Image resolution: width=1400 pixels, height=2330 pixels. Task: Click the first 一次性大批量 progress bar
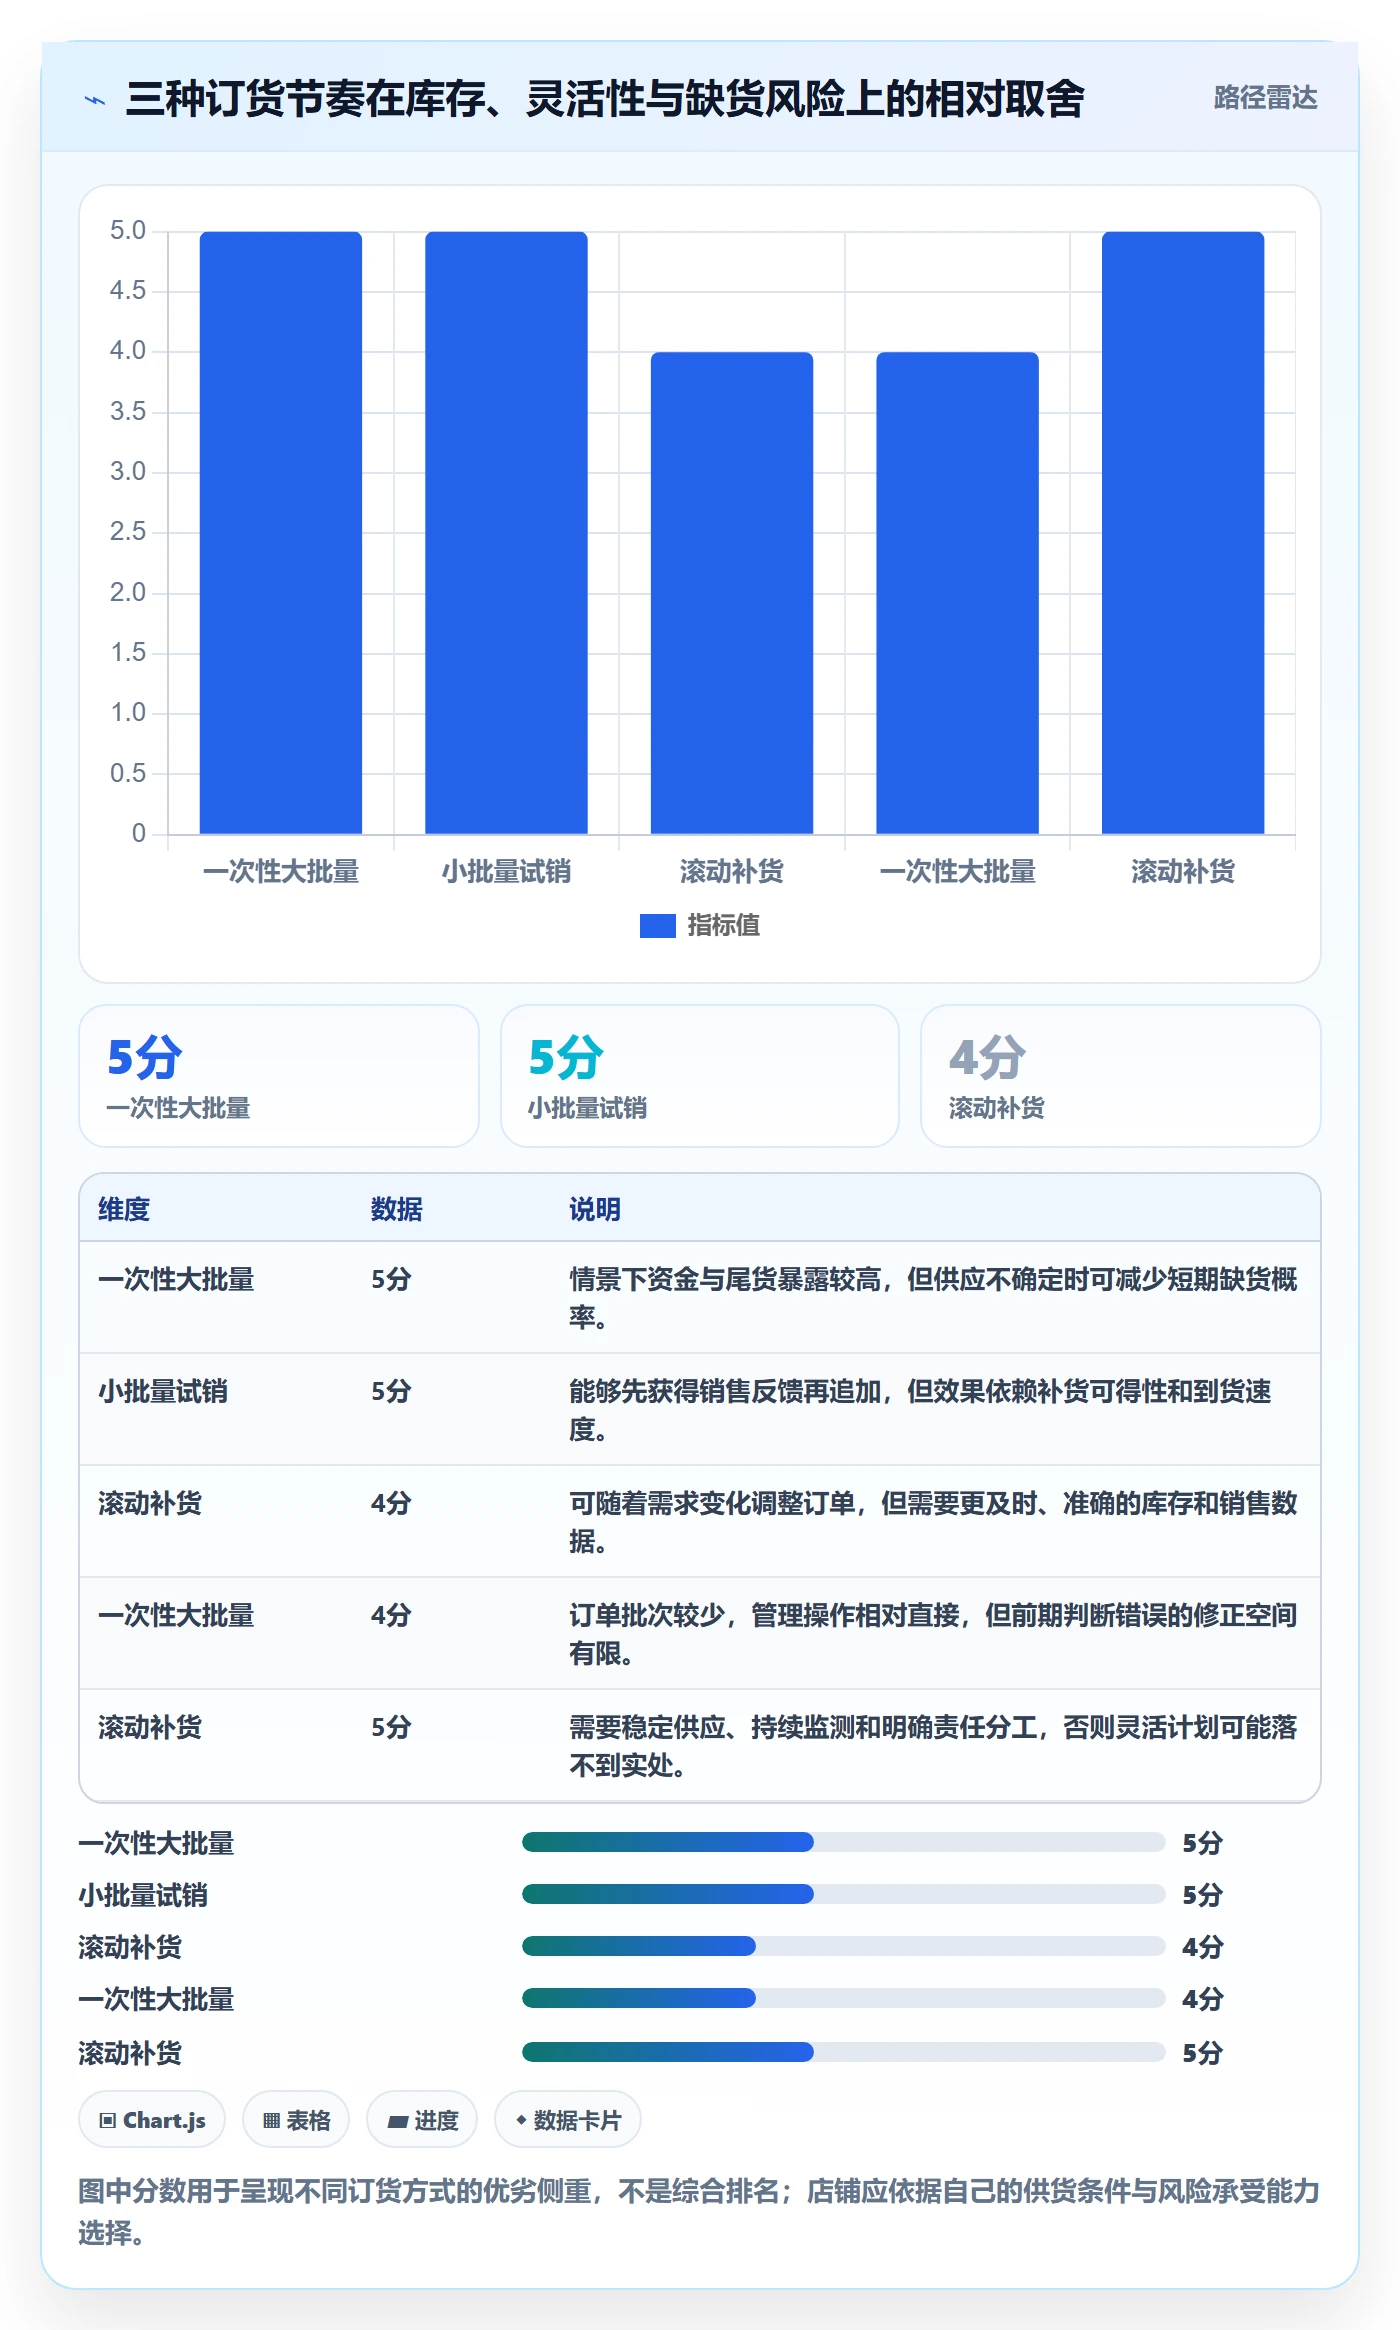click(x=843, y=1842)
